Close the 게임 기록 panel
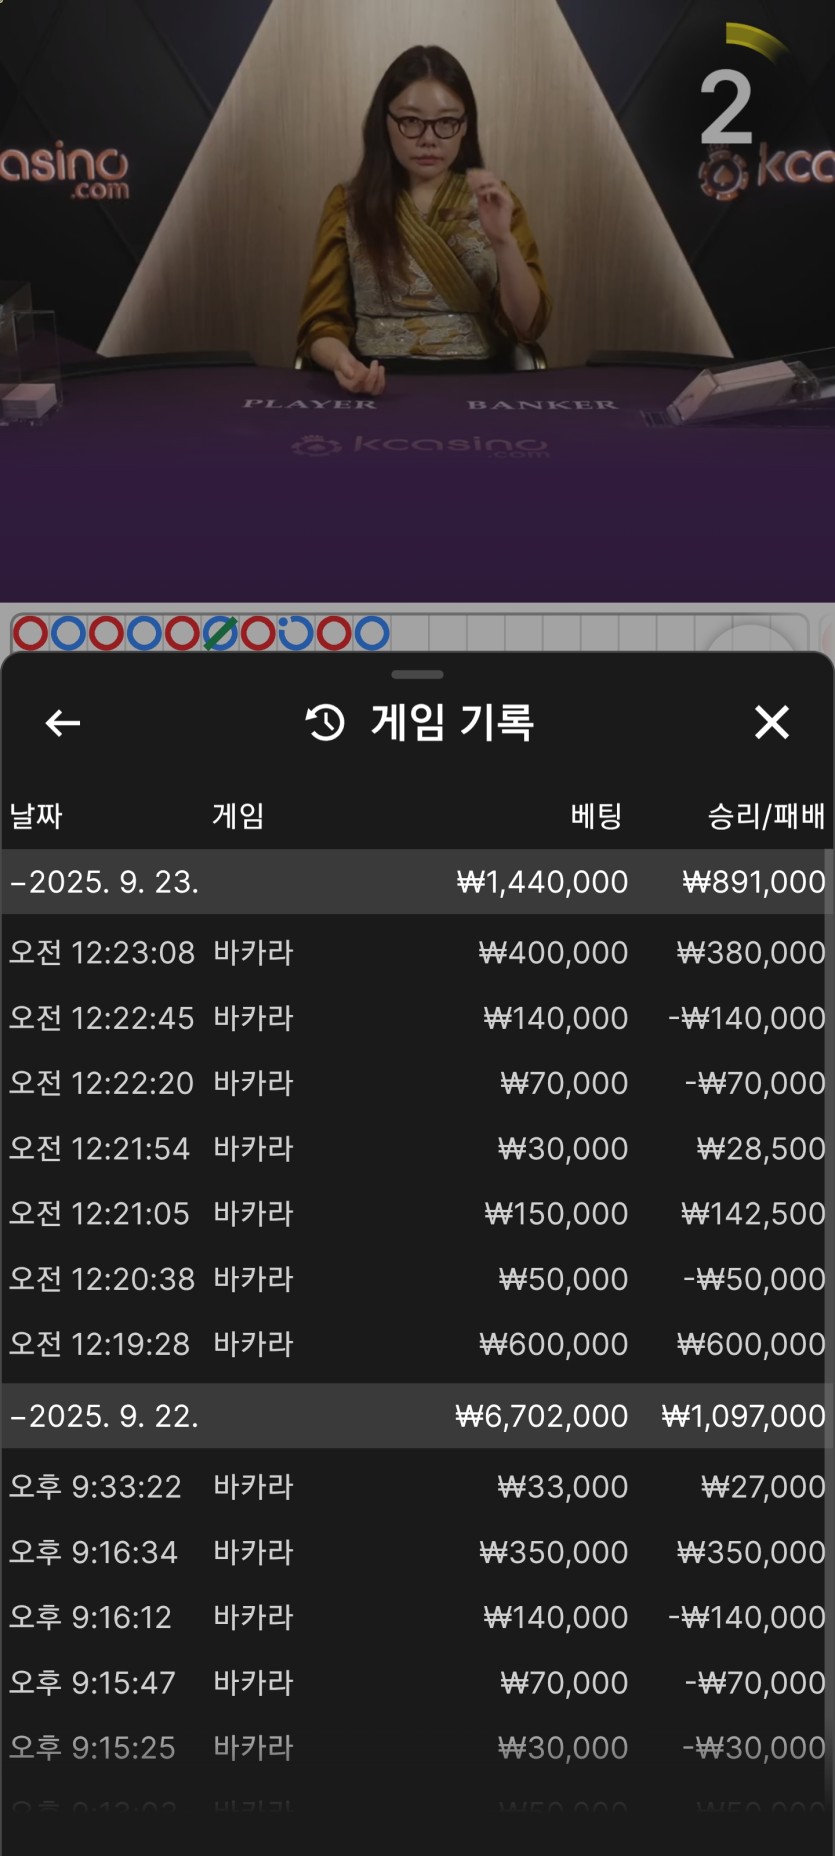 point(771,722)
